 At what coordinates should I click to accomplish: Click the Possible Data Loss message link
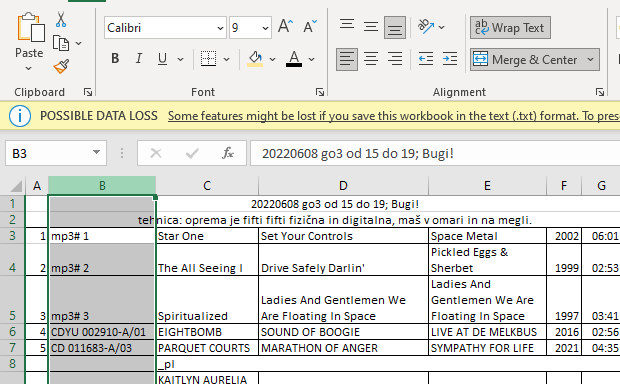tap(394, 116)
